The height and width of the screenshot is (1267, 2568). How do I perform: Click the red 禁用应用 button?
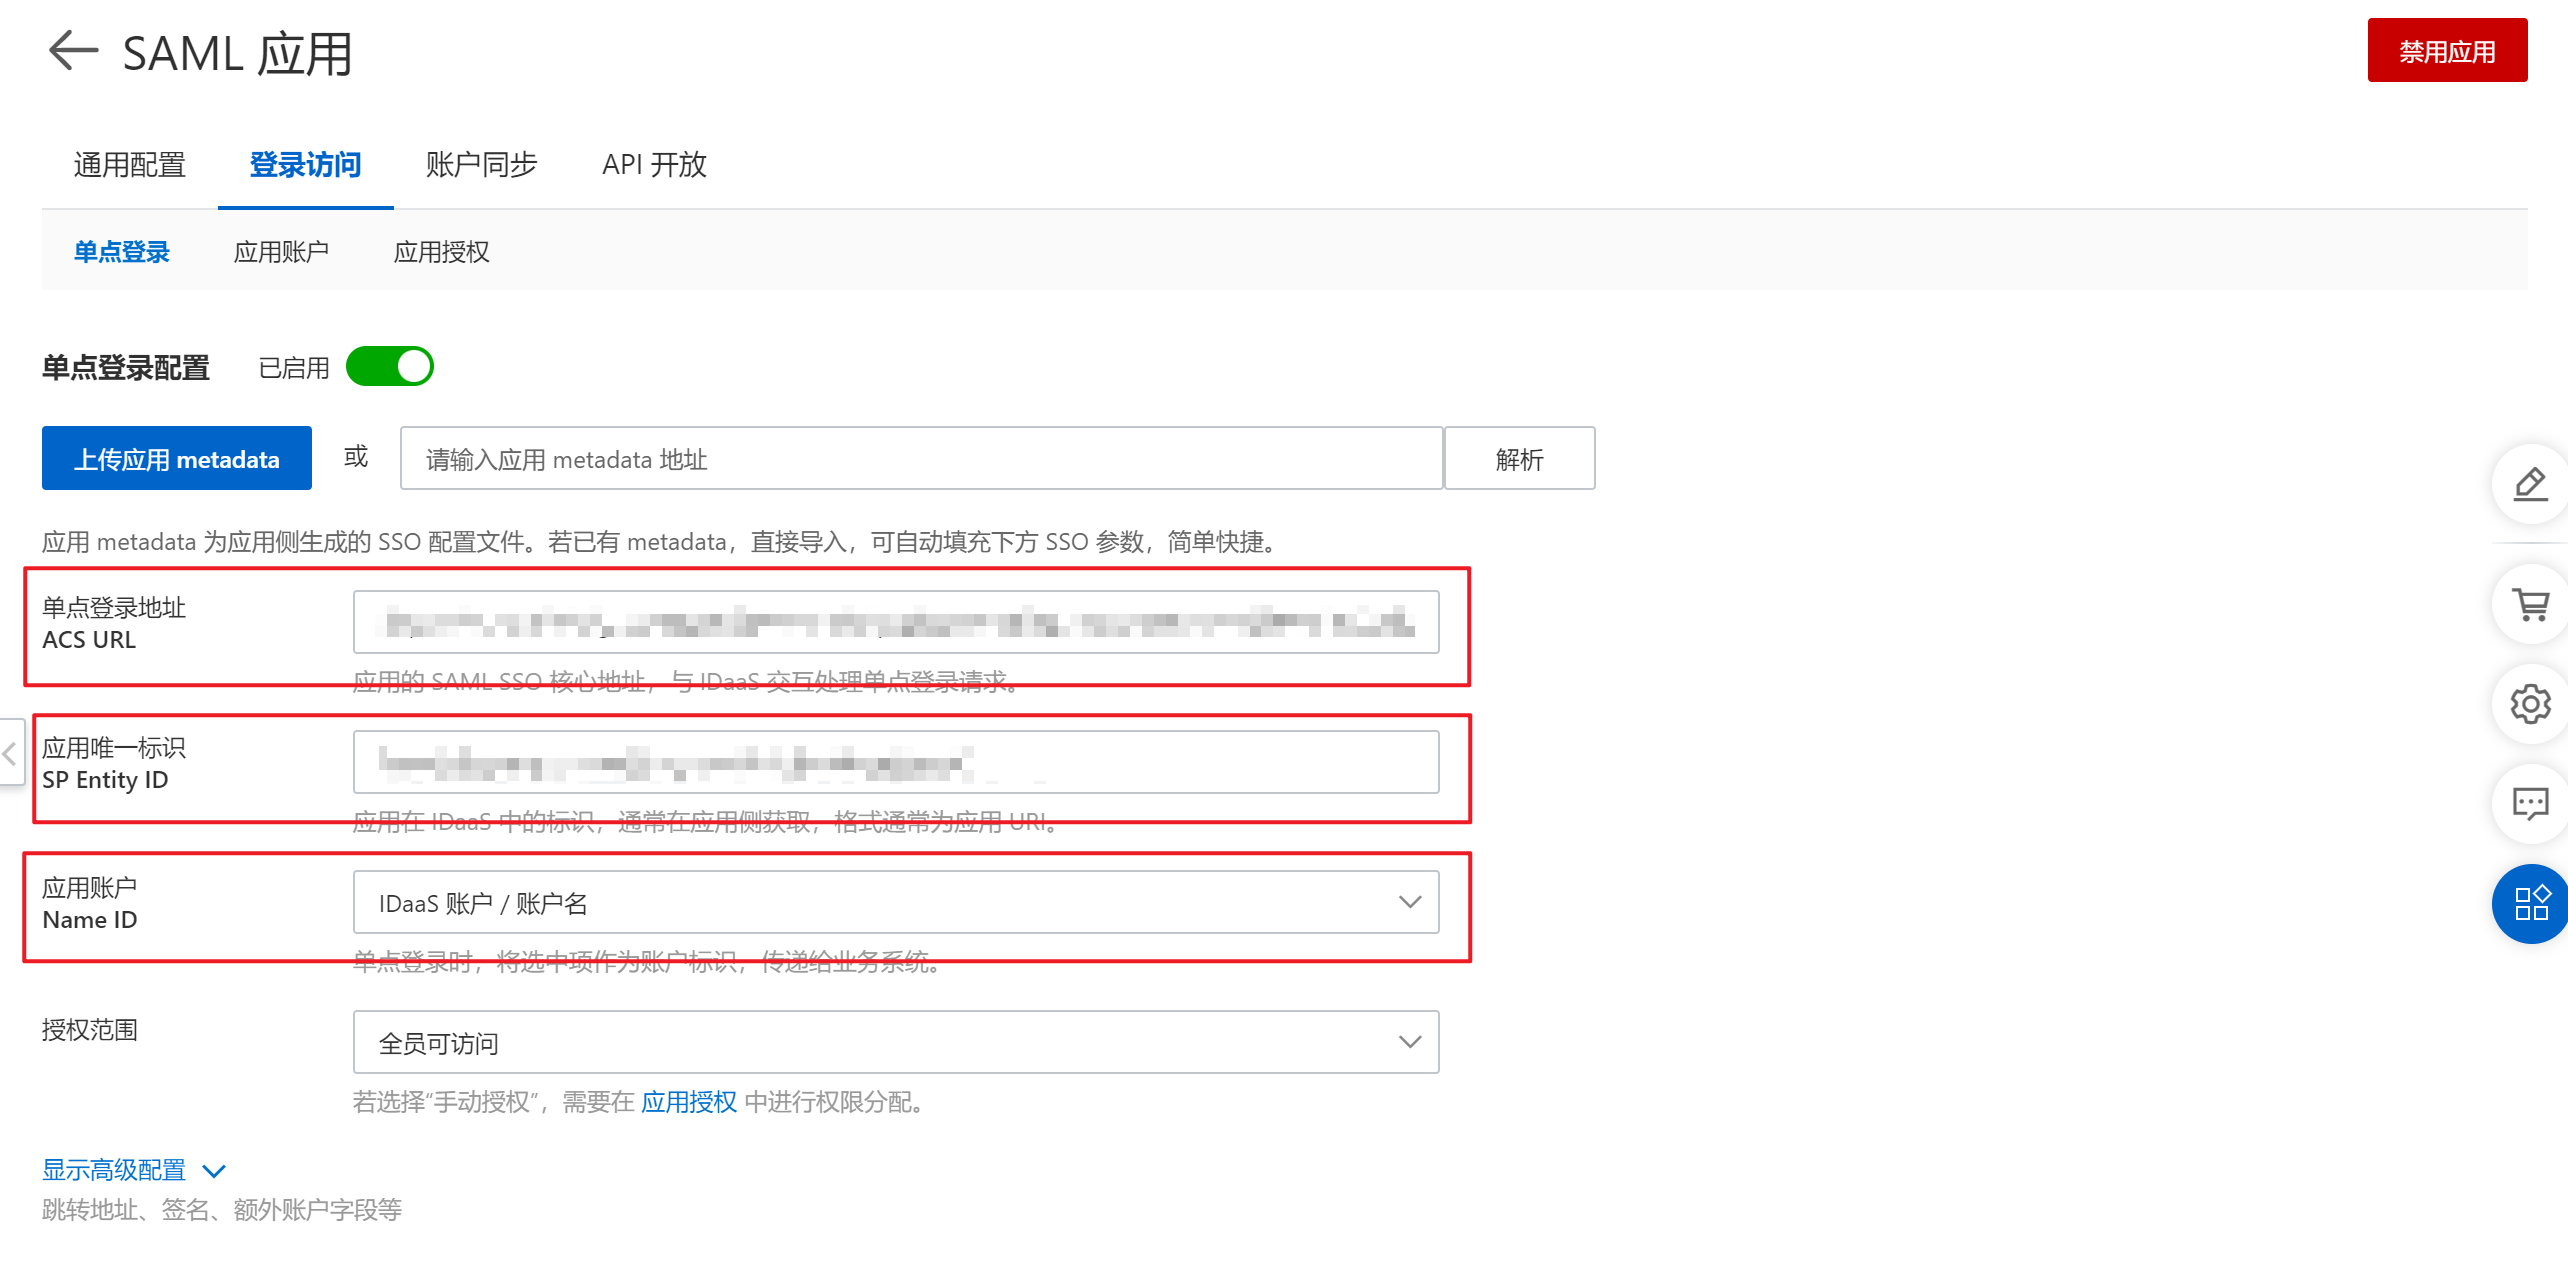coord(2446,51)
